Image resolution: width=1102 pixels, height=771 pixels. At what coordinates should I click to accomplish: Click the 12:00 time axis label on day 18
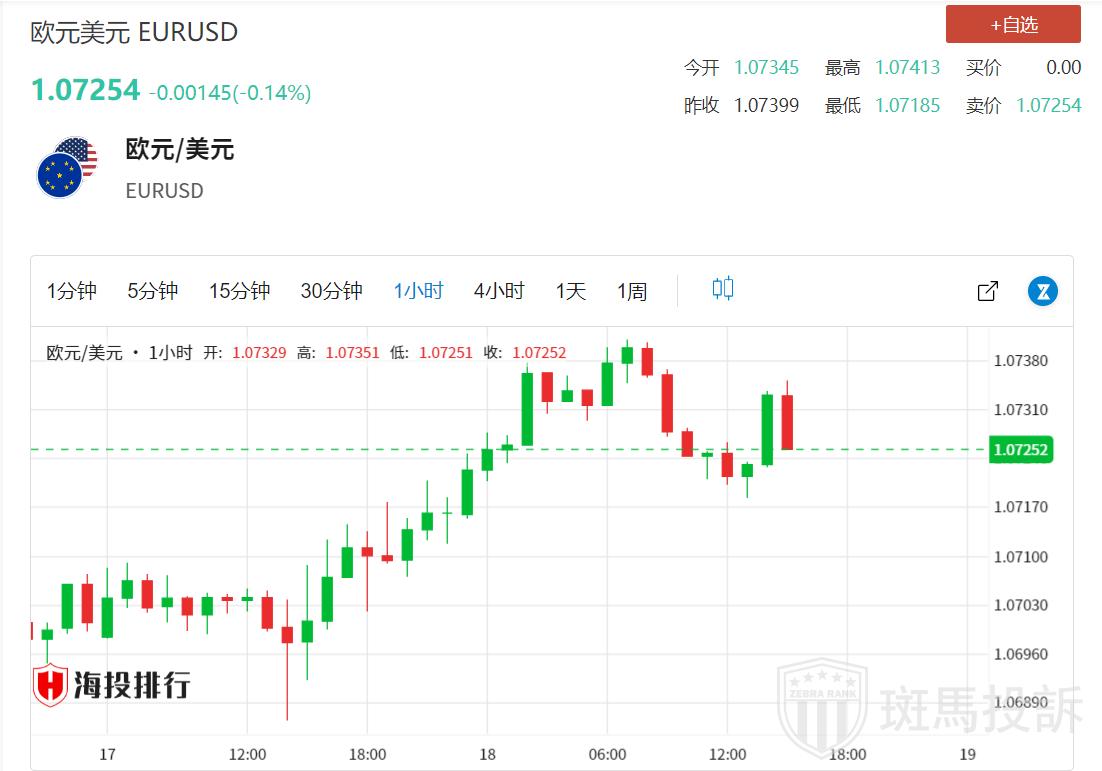pyautogui.click(x=727, y=754)
